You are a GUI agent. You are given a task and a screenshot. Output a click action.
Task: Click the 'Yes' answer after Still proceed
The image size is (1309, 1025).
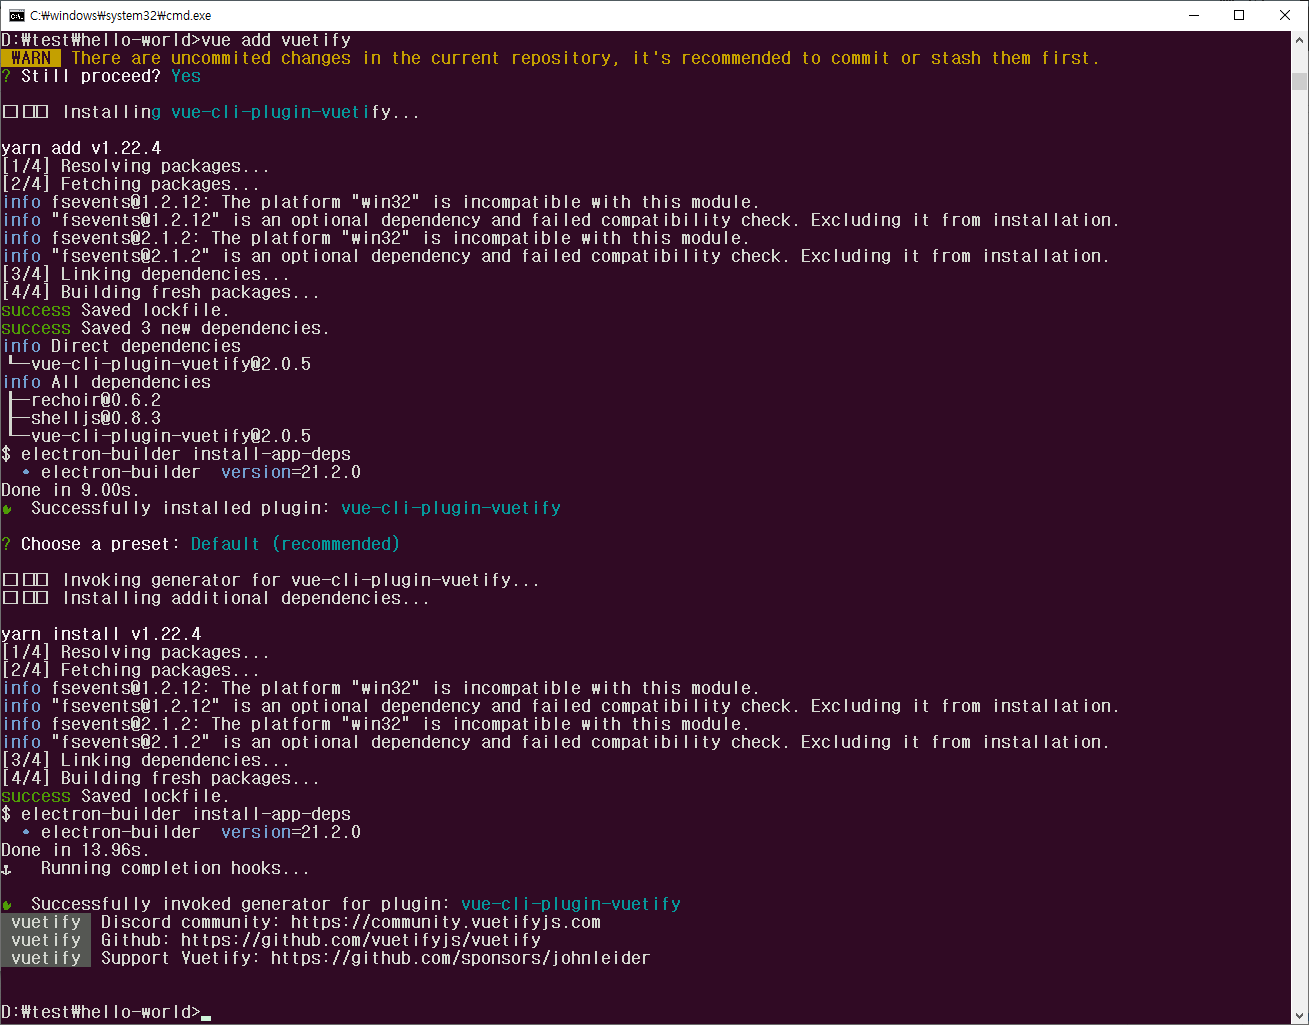(x=186, y=76)
